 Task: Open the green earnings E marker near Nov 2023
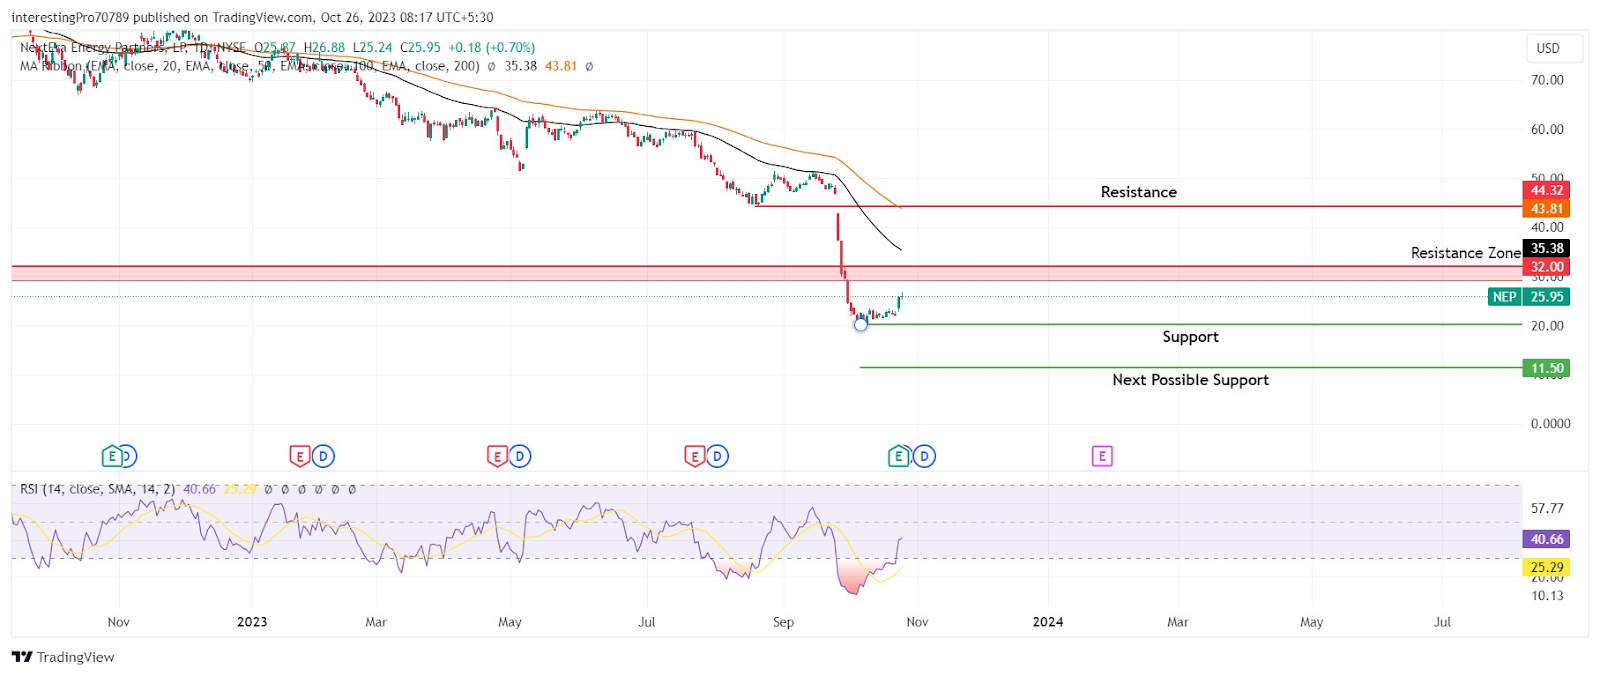tap(898, 457)
